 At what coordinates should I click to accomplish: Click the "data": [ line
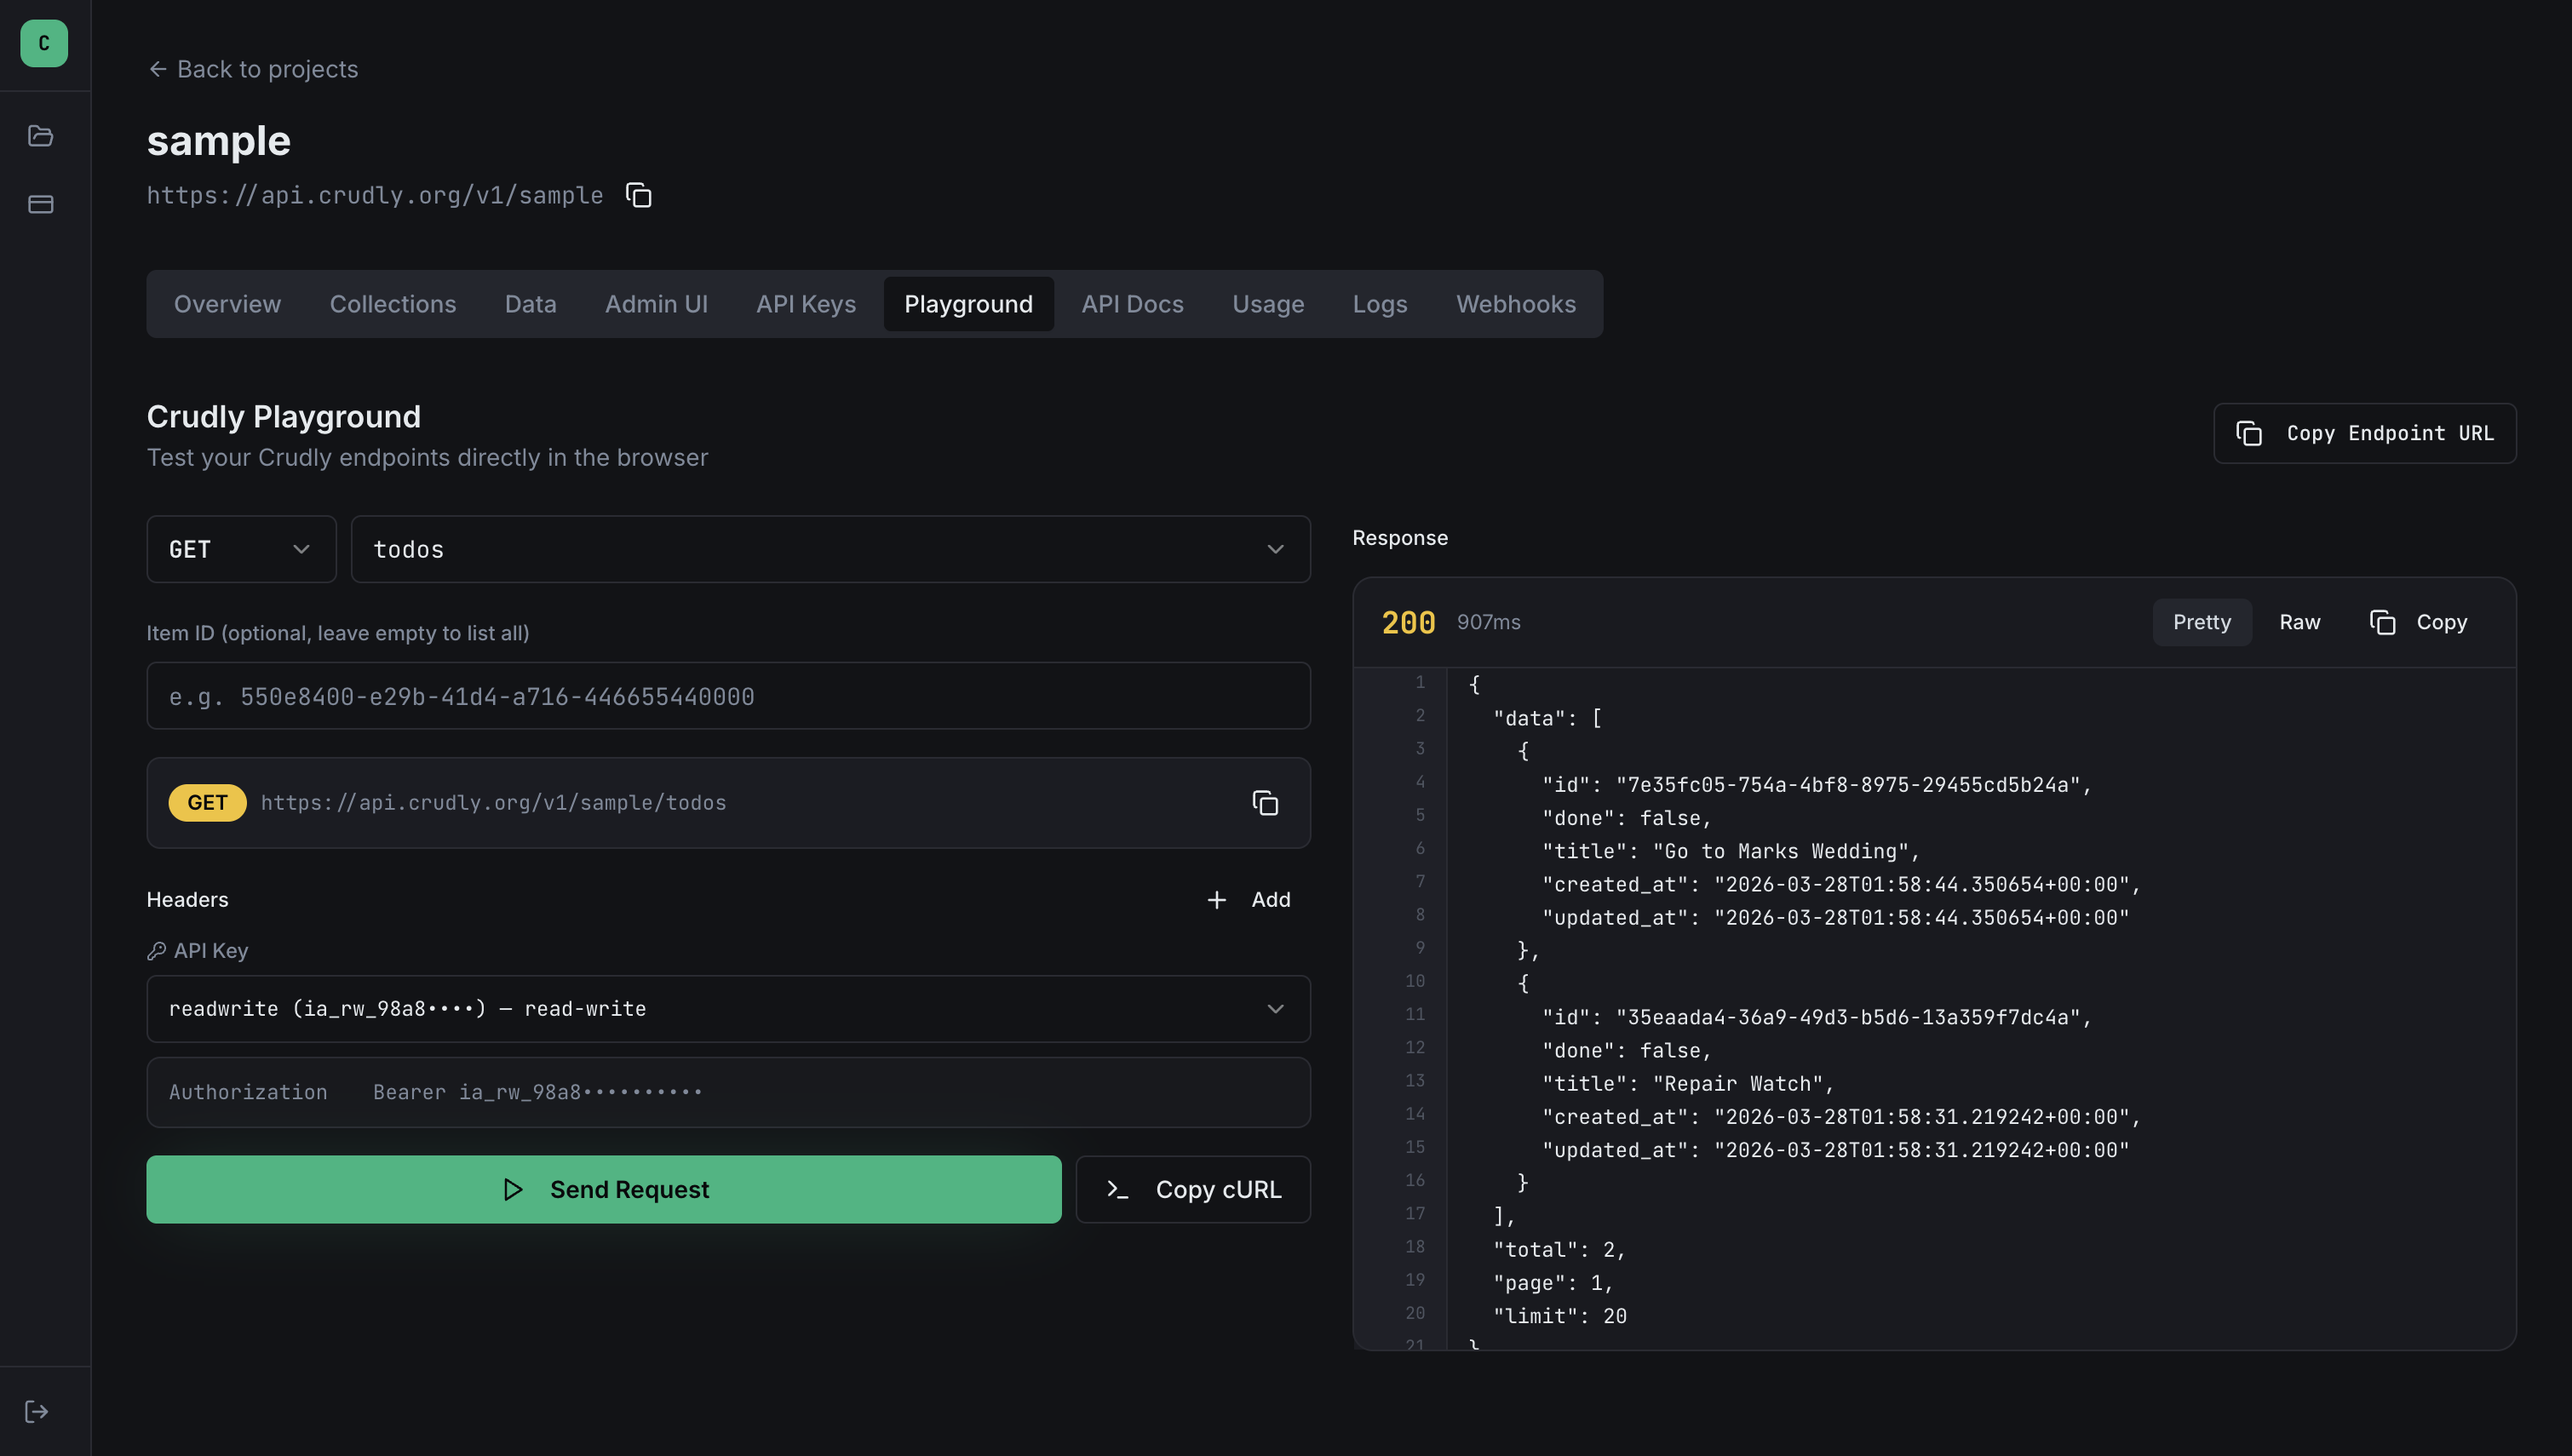click(1547, 719)
